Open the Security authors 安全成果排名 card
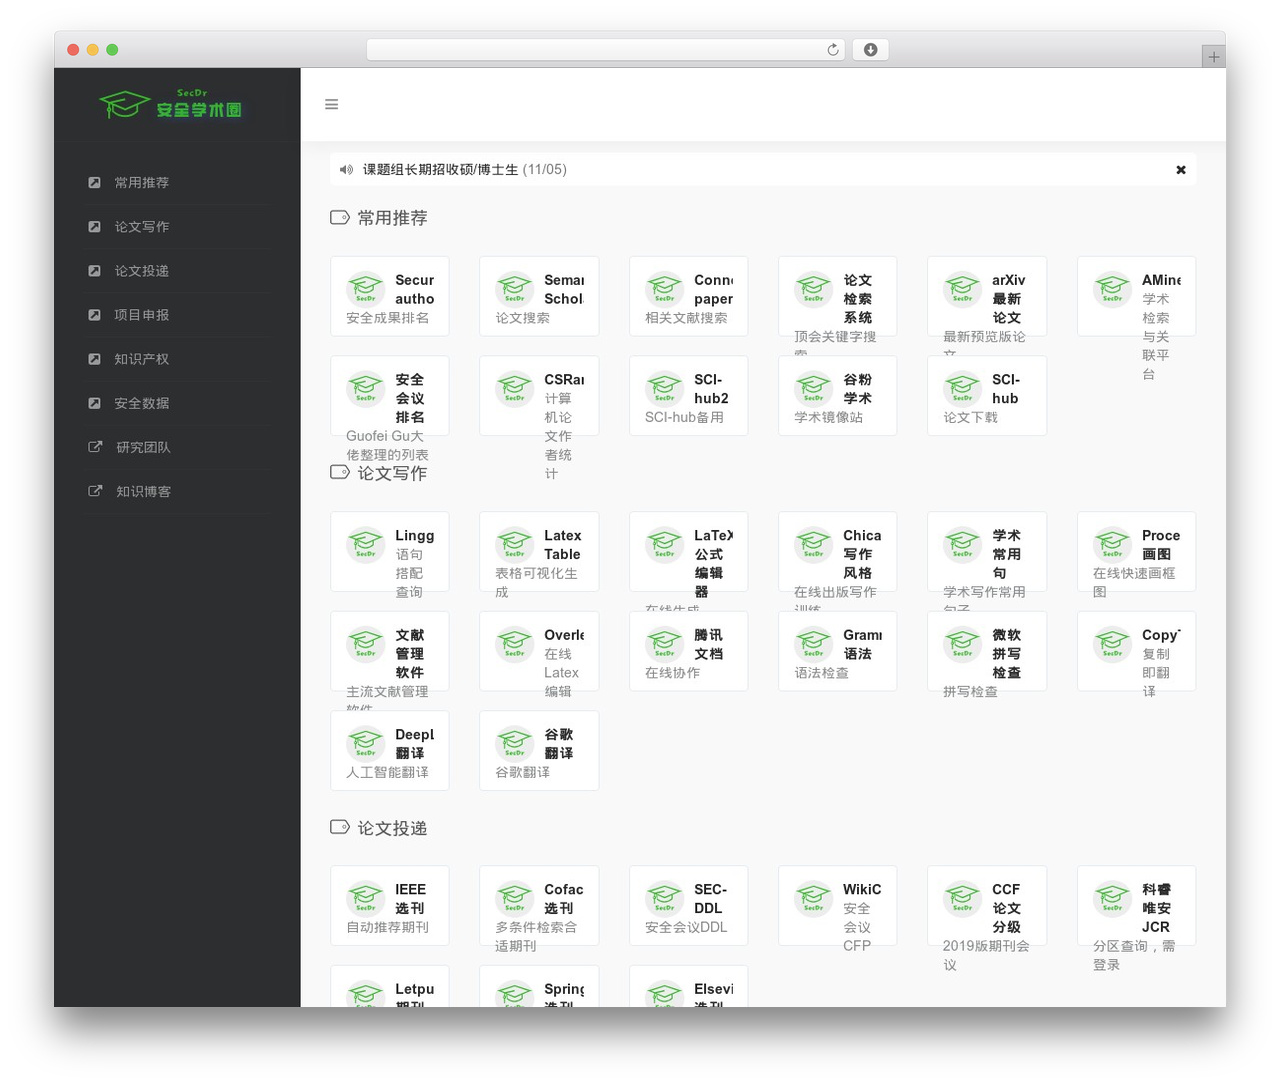Viewport: 1280px width, 1084px height. [x=390, y=297]
